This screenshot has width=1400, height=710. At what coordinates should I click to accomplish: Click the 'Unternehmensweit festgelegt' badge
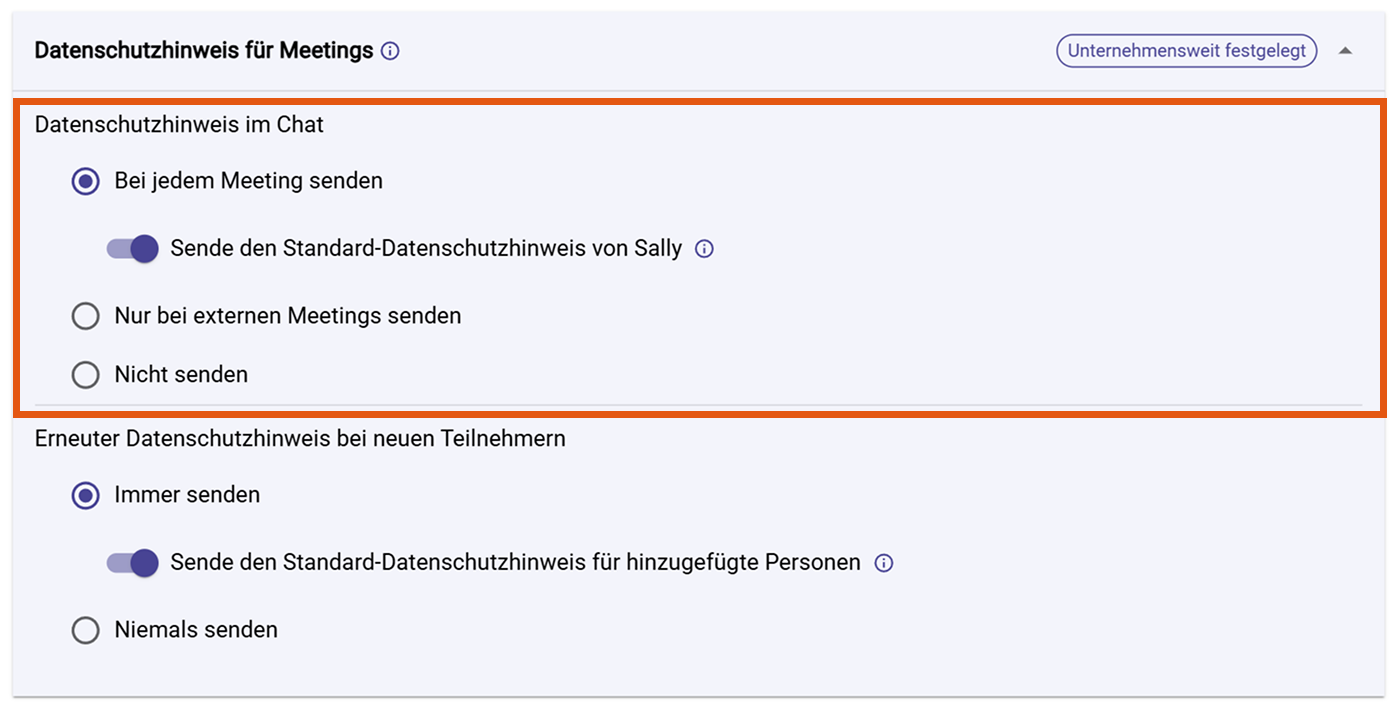[x=1187, y=51]
